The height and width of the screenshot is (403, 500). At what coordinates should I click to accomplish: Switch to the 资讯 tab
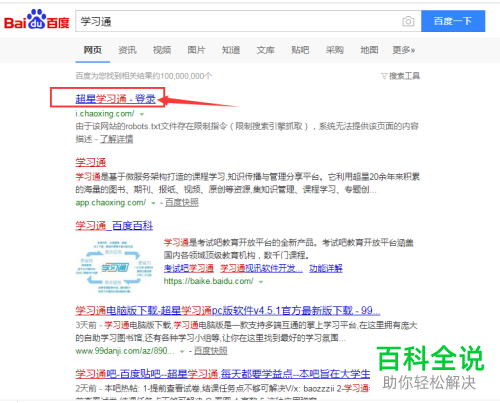click(x=127, y=50)
